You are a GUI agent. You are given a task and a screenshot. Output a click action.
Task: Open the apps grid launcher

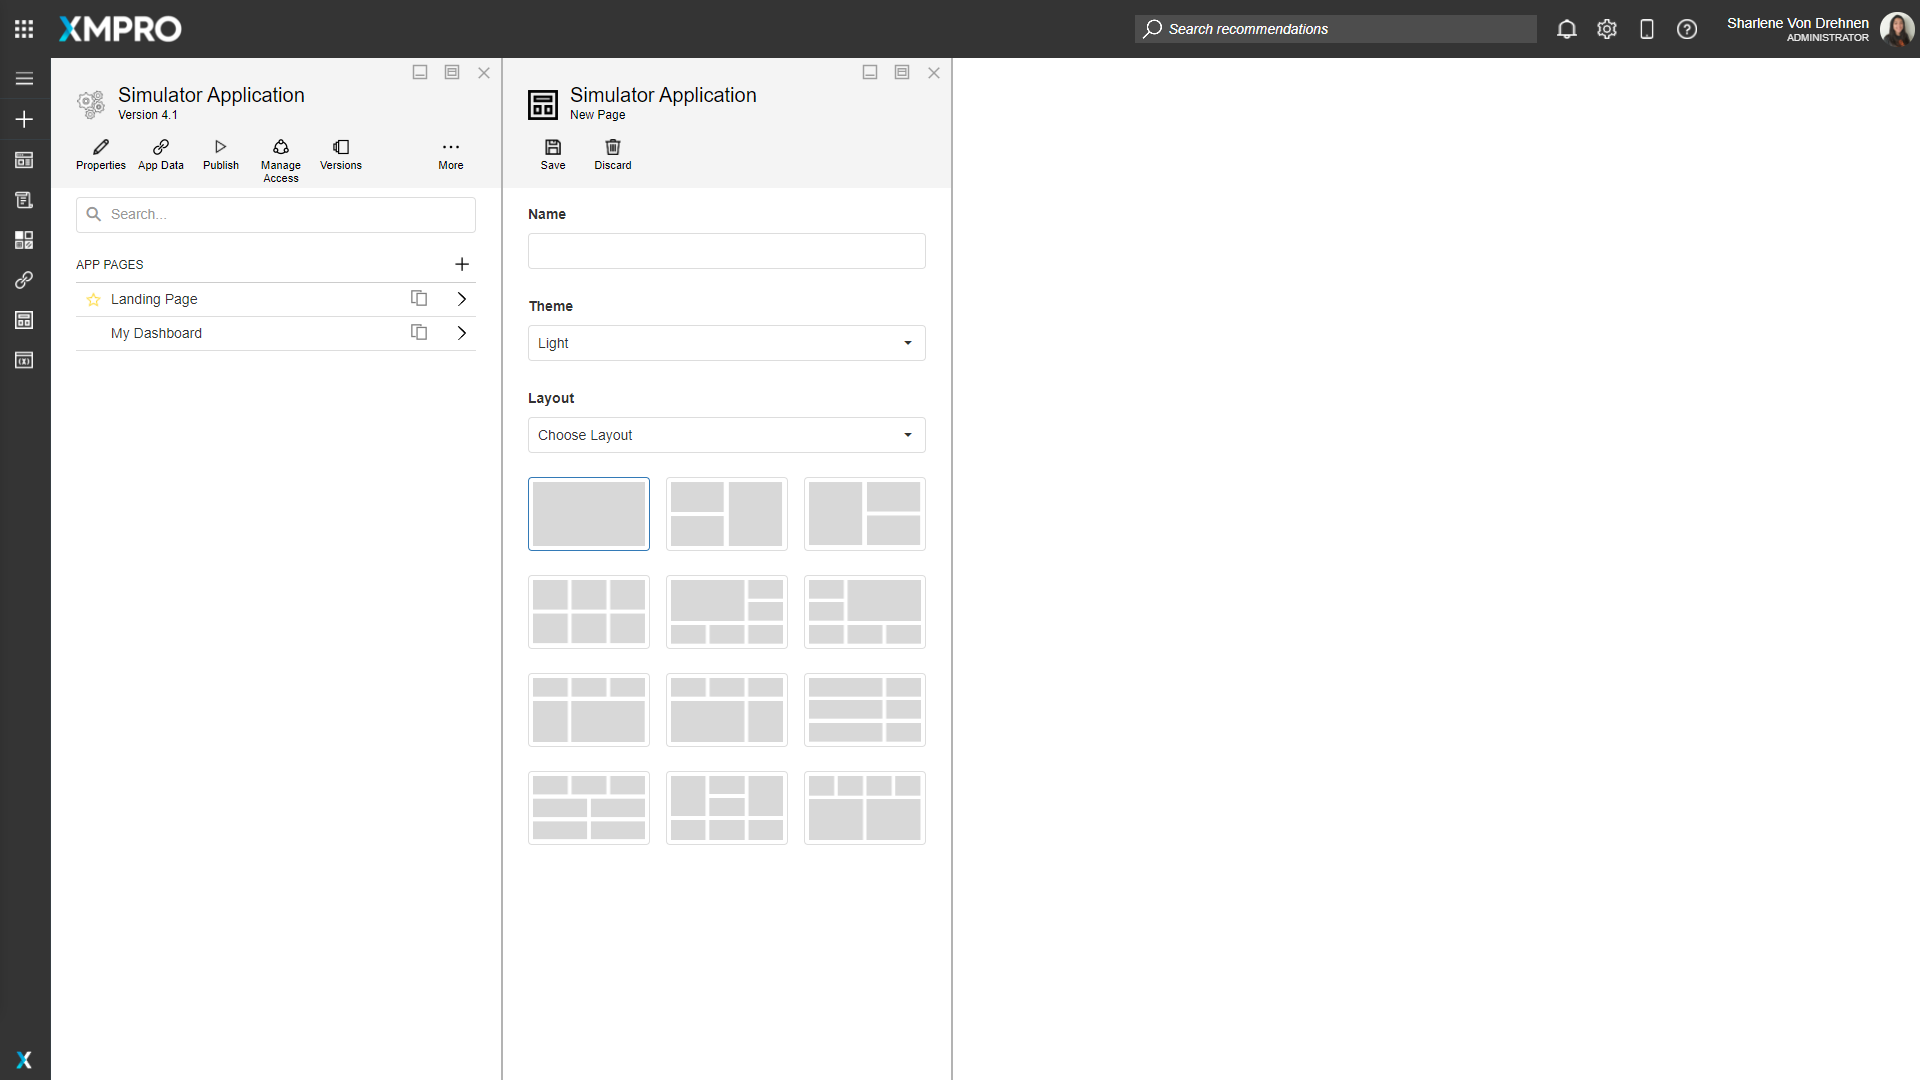[x=24, y=29]
